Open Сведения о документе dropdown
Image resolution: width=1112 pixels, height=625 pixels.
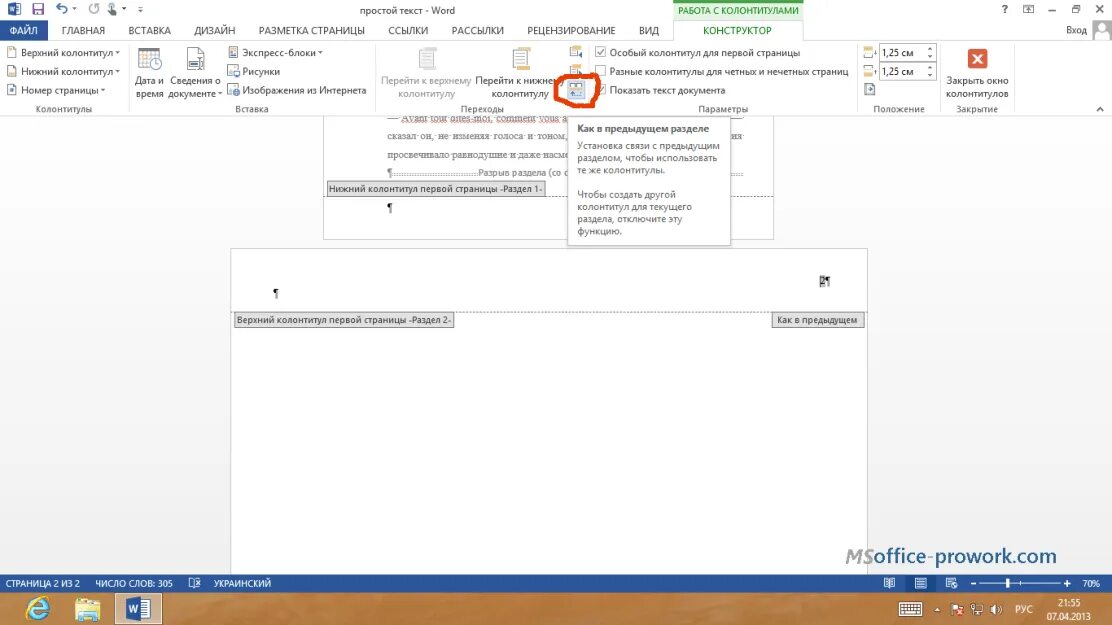(195, 73)
